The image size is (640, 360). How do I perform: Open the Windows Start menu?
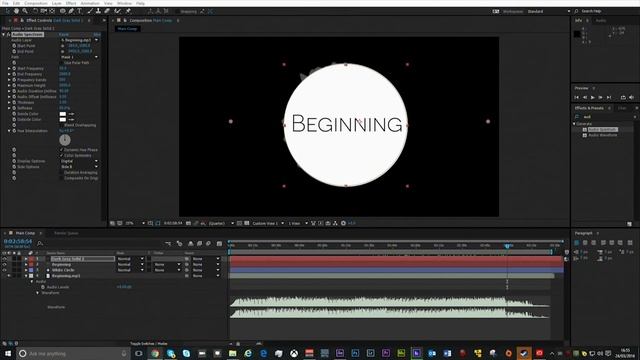7,353
